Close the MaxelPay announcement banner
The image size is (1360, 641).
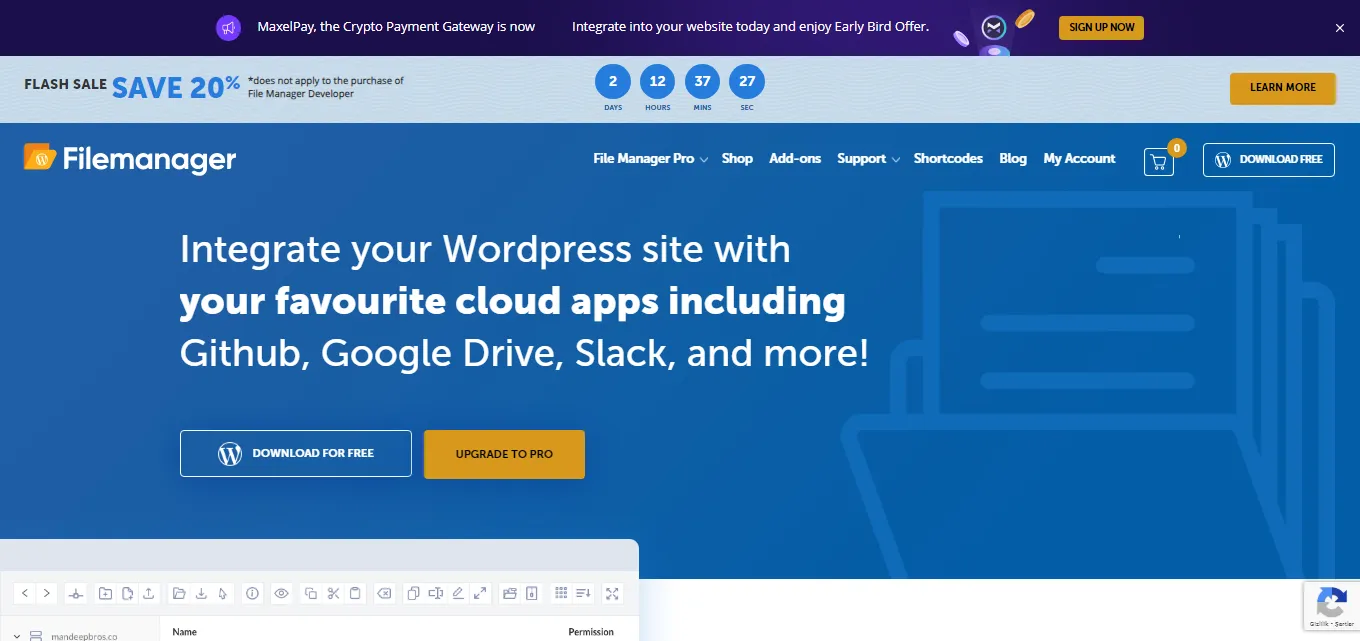tap(1340, 28)
